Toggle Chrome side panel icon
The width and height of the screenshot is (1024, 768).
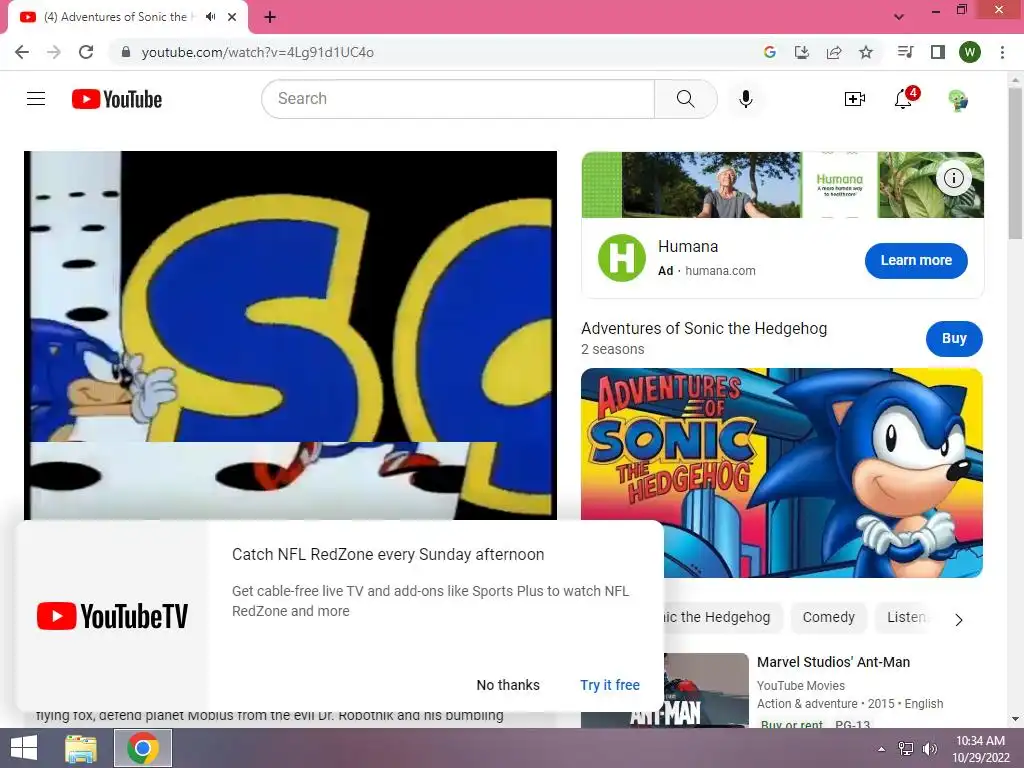pos(937,52)
